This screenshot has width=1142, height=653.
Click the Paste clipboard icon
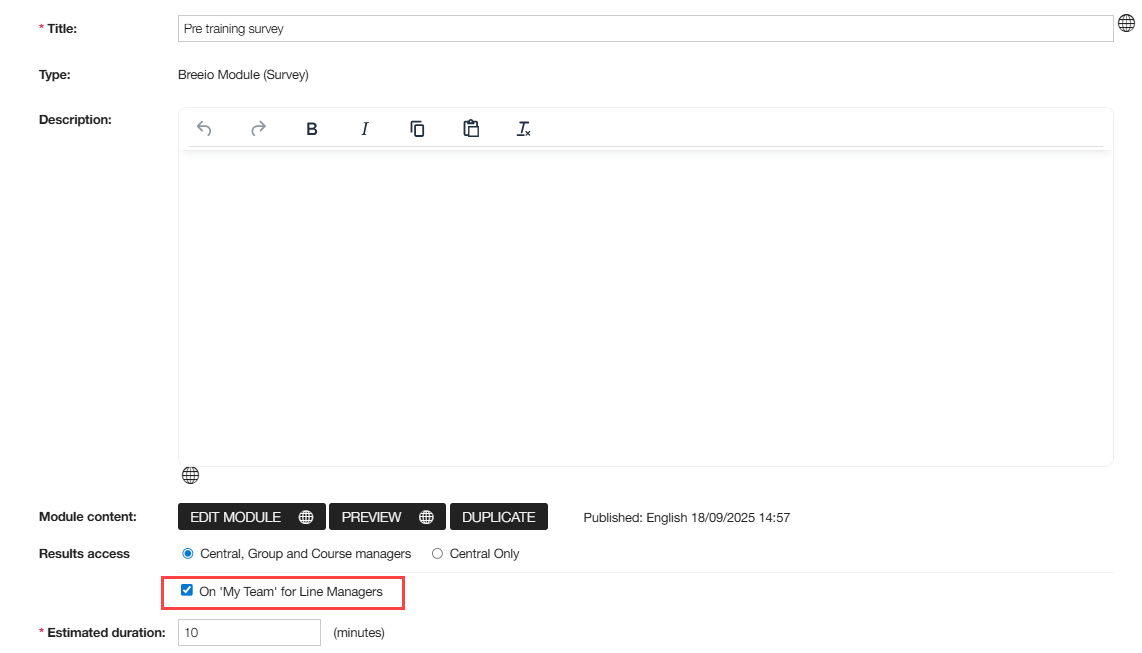(x=471, y=129)
